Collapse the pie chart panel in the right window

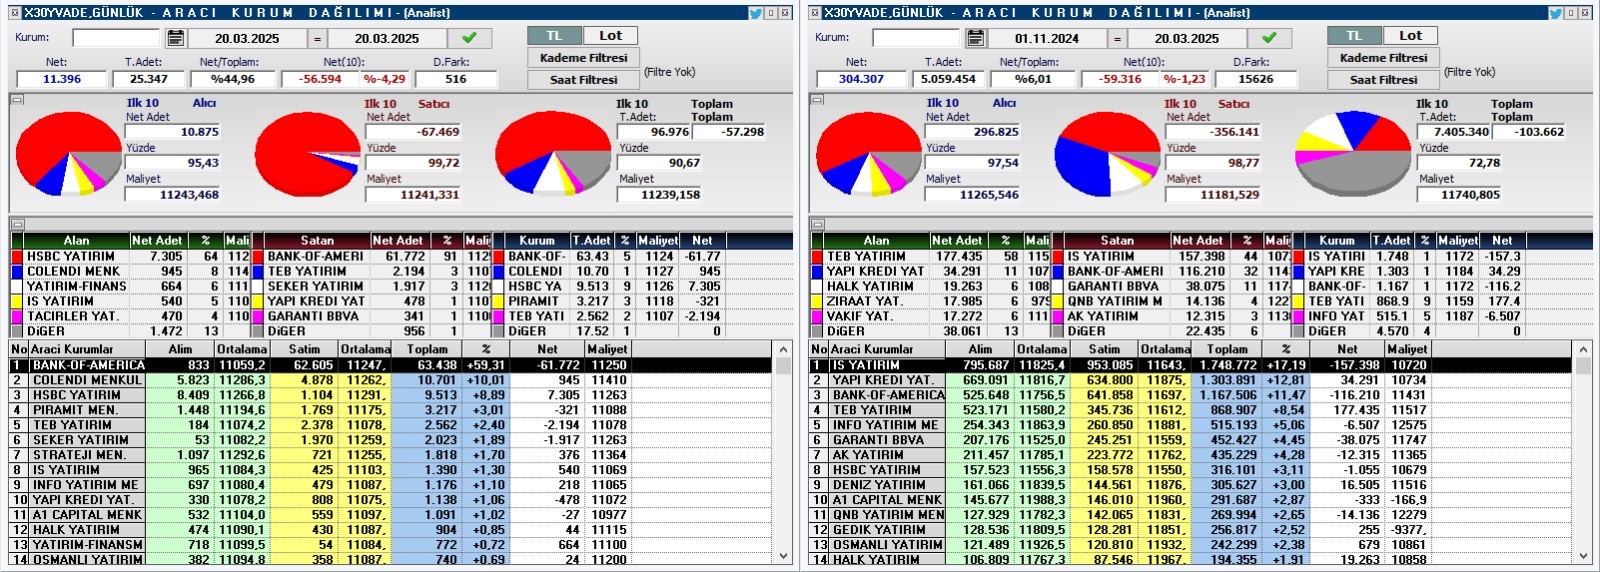click(x=816, y=99)
